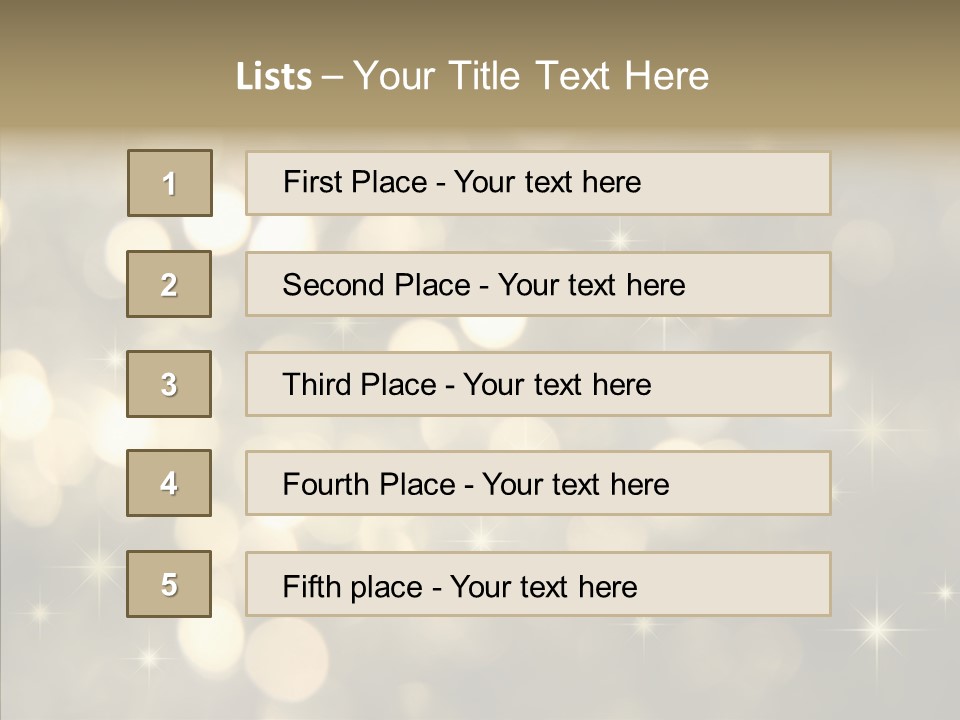Viewport: 960px width, 720px height.
Task: Click 'Your text here' in second bar
Action: [591, 285]
